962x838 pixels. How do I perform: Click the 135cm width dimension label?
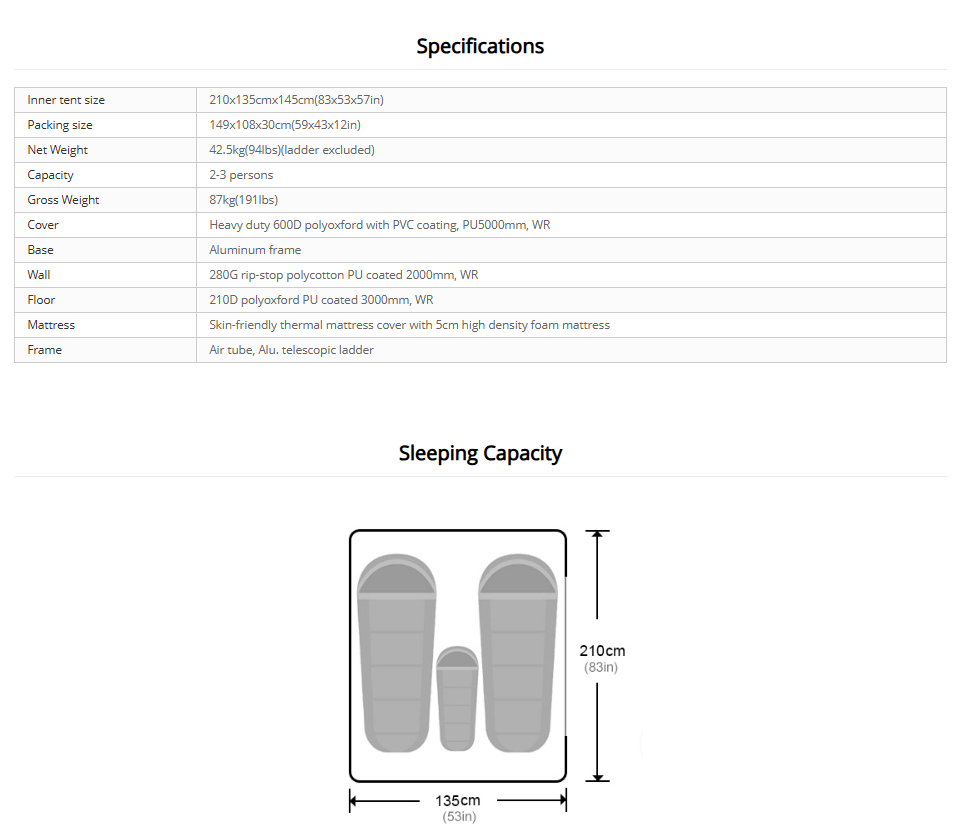pyautogui.click(x=457, y=800)
